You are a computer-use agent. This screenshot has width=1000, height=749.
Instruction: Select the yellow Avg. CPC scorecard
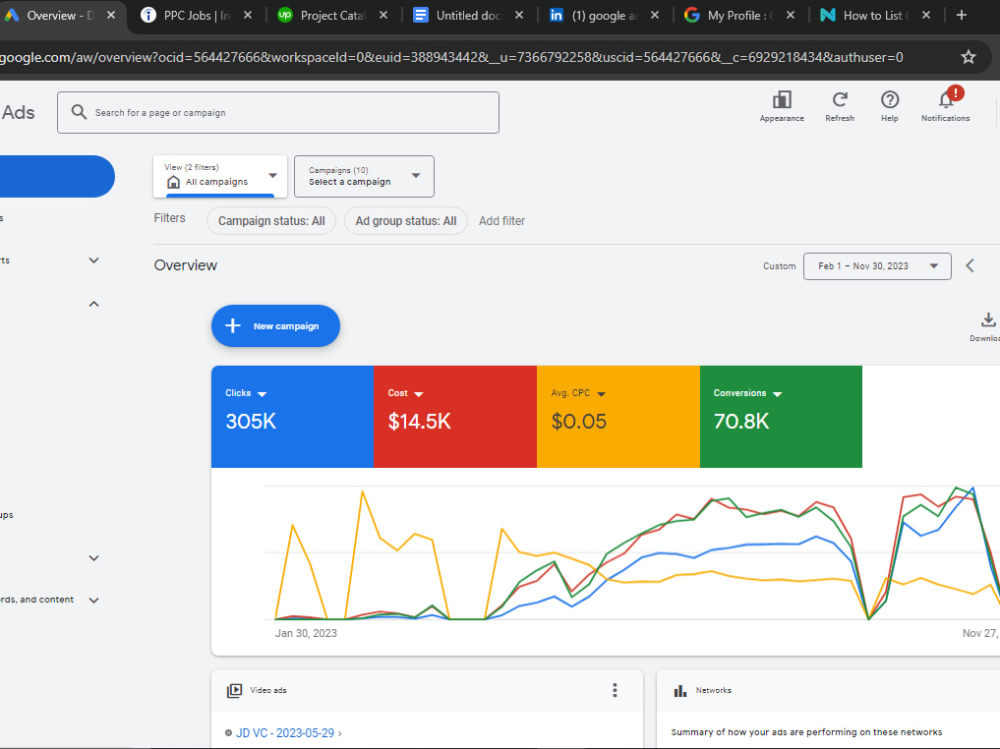(619, 417)
